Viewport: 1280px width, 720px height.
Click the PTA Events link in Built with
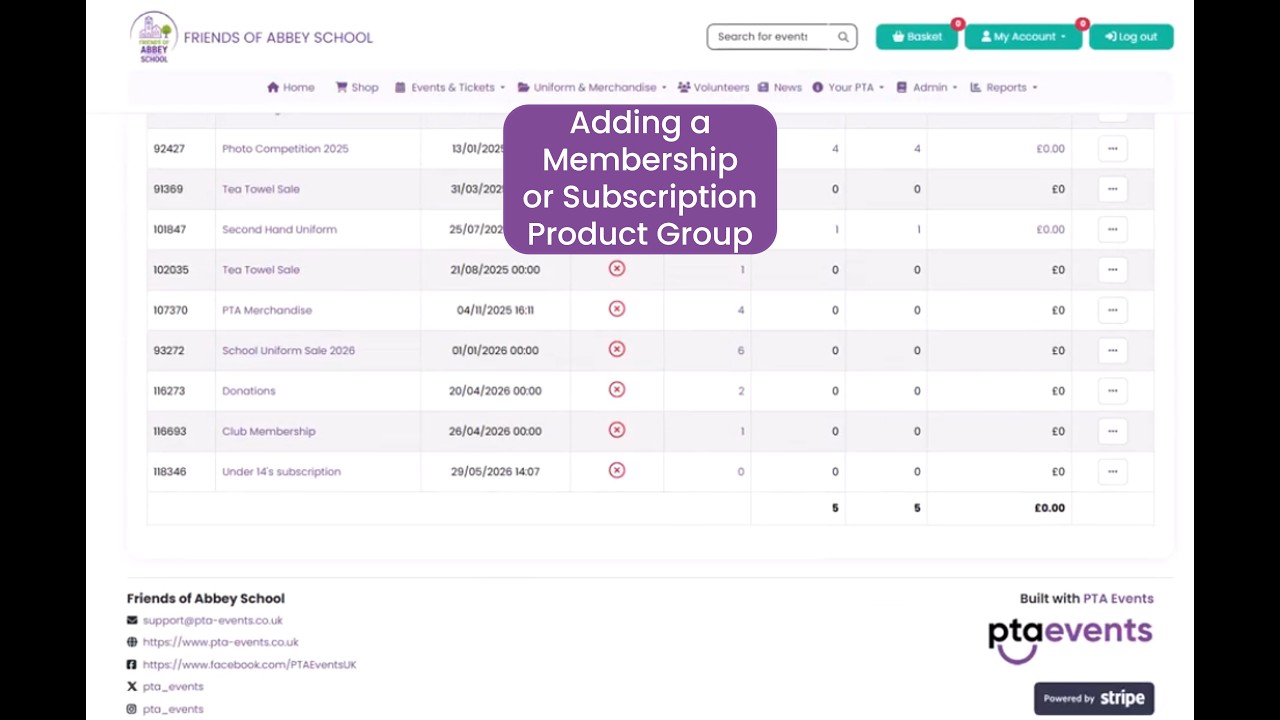pyautogui.click(x=1118, y=599)
